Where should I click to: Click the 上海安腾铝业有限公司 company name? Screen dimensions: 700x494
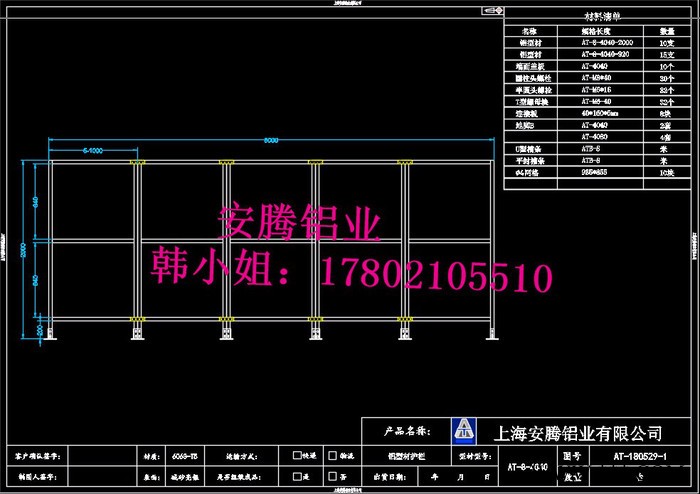579,432
